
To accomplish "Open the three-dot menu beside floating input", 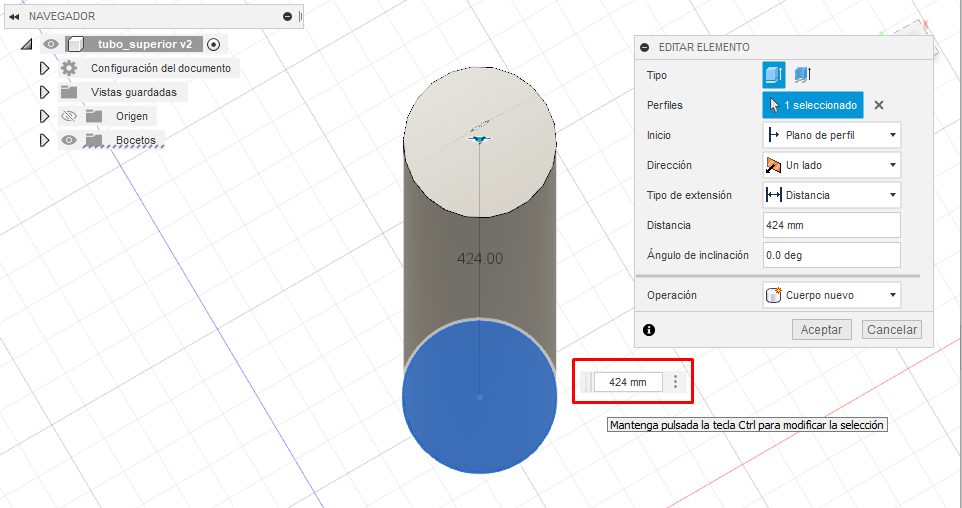I will click(x=675, y=382).
